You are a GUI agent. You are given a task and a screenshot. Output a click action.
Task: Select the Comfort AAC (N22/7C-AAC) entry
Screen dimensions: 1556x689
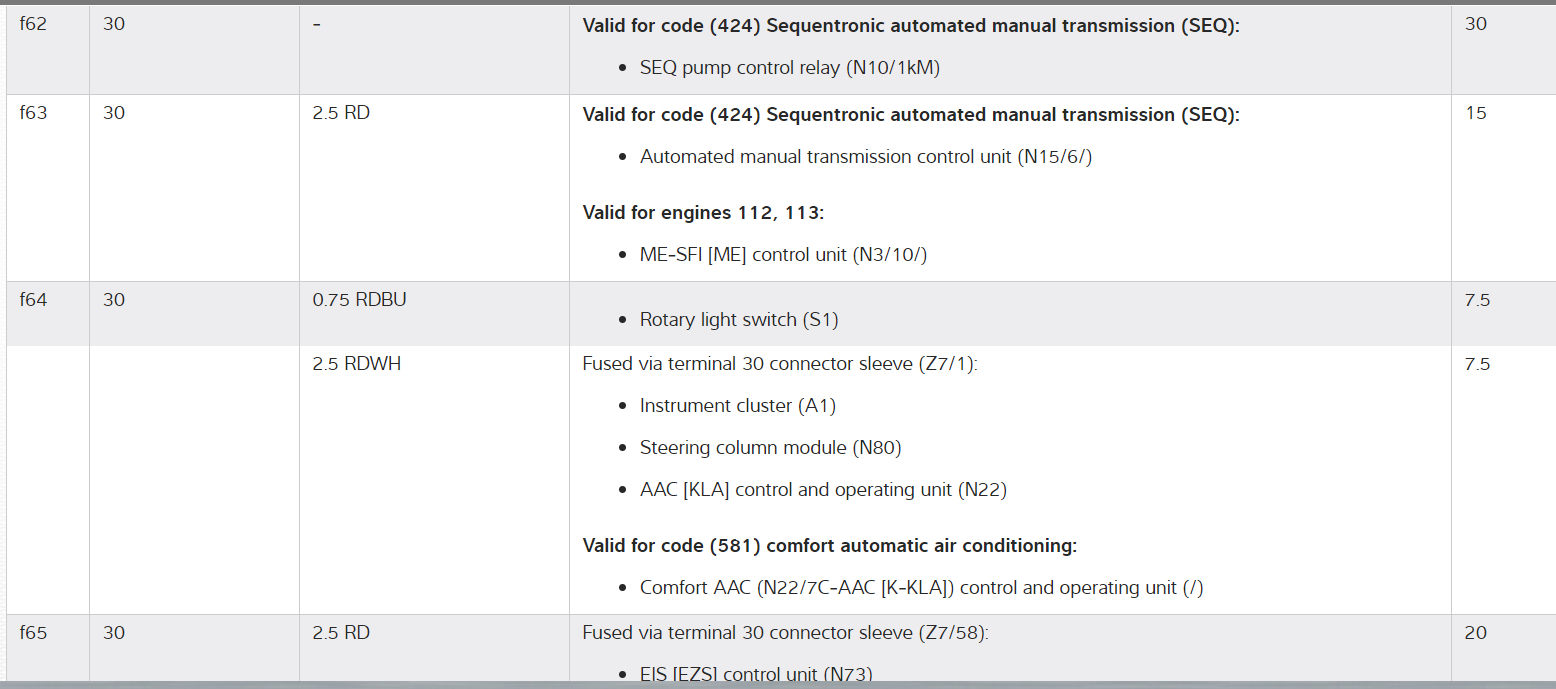coord(921,588)
